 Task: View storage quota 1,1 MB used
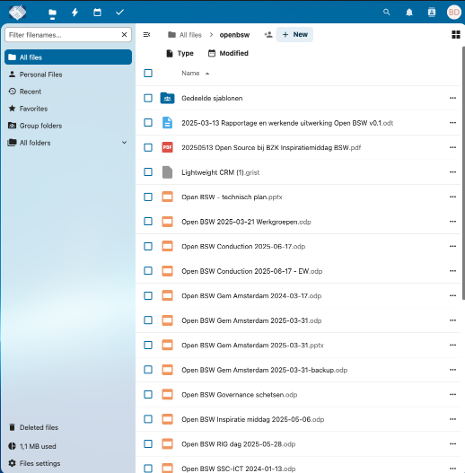click(x=68, y=446)
